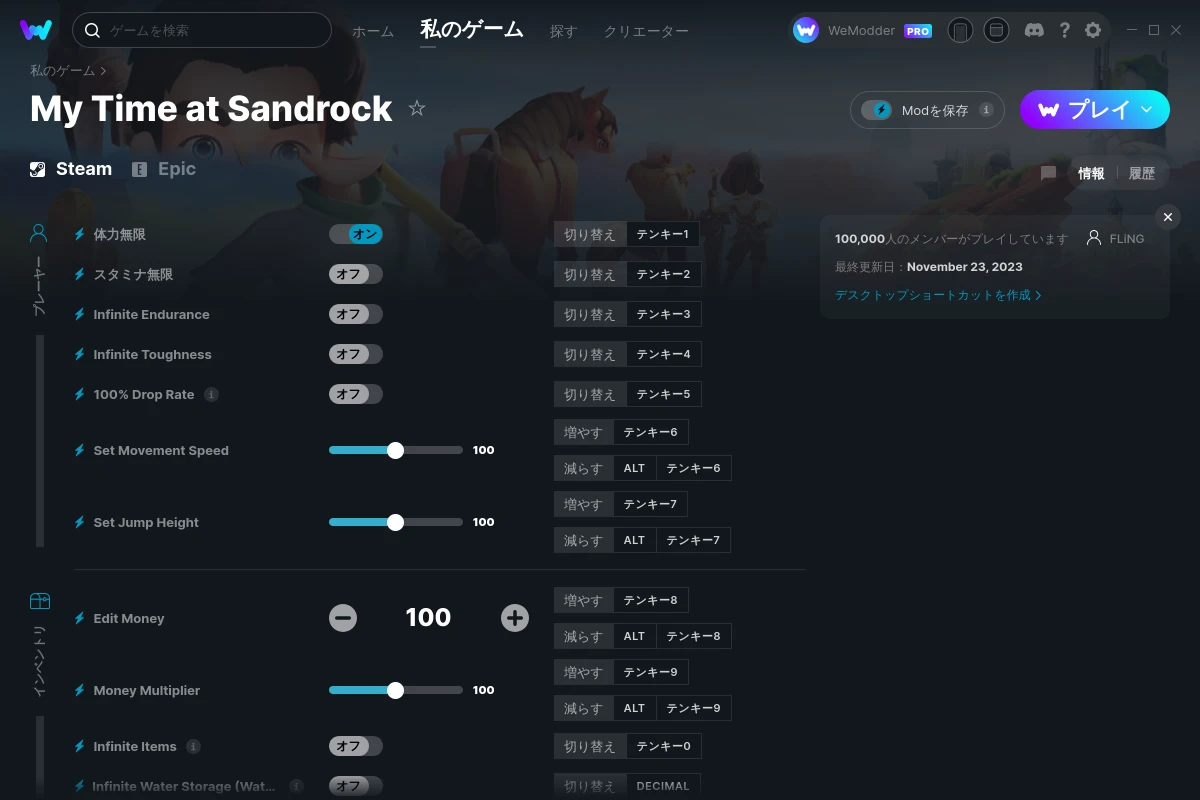Click lightning icon next to 体力無限
Image resolution: width=1200 pixels, height=800 pixels.
click(80, 234)
